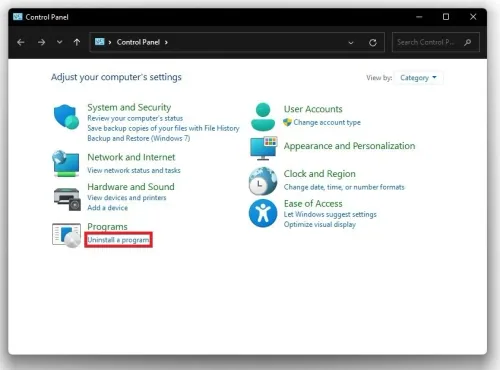Screen dimensions: 500x370
Task: Open the recent locations dropdown arrow
Action: click(60, 42)
